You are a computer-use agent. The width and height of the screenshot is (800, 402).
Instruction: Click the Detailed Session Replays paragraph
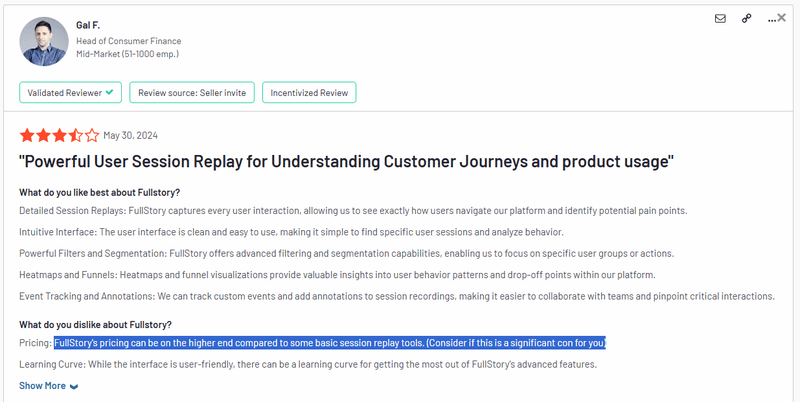pos(353,211)
